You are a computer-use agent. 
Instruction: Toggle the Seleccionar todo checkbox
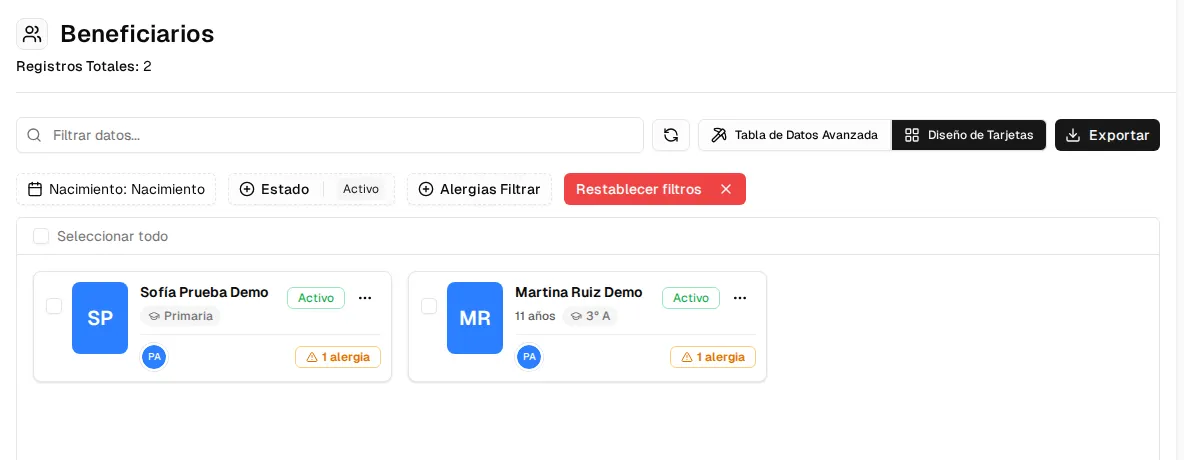41,236
